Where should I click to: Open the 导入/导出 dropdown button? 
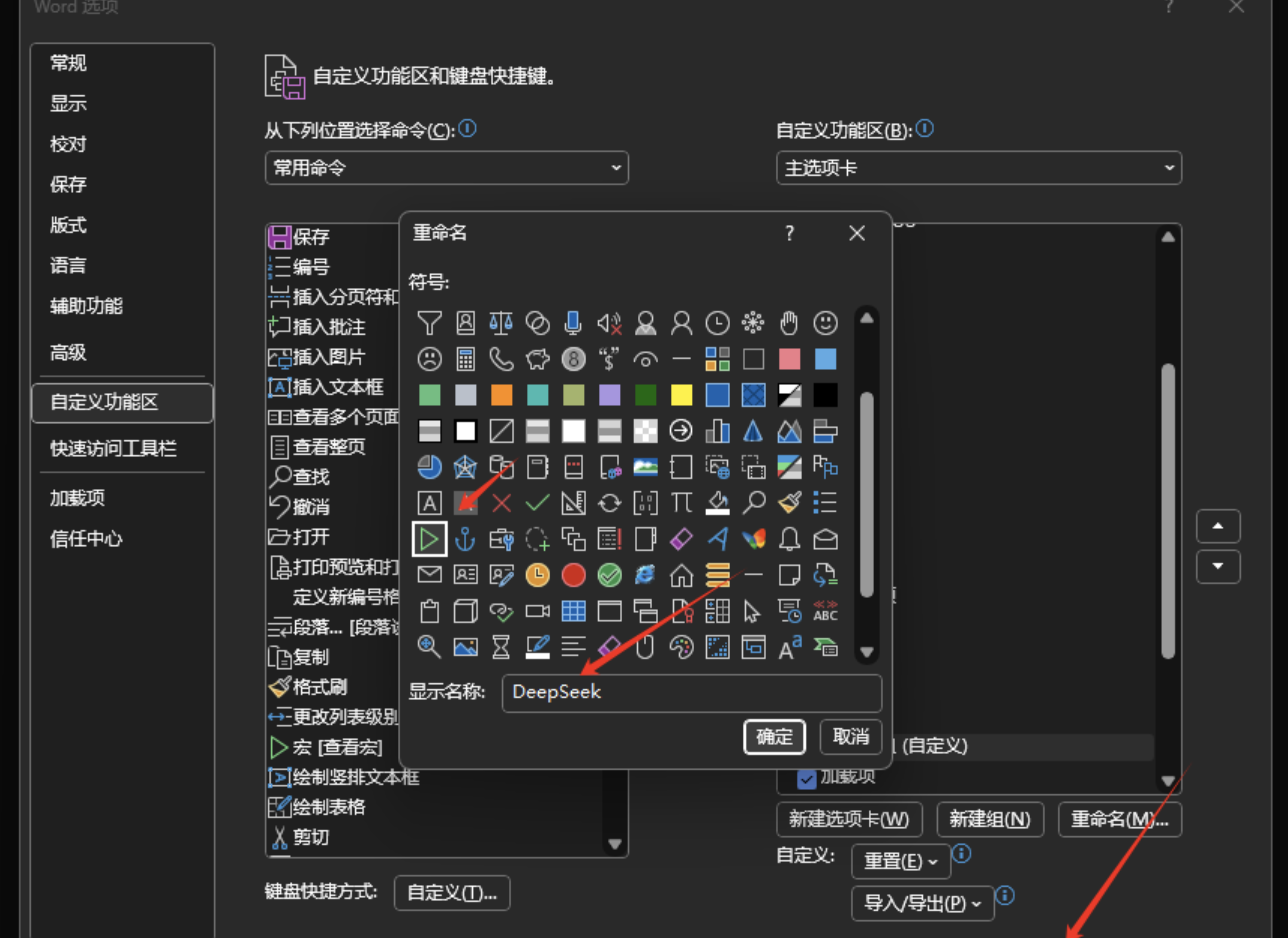[x=922, y=903]
